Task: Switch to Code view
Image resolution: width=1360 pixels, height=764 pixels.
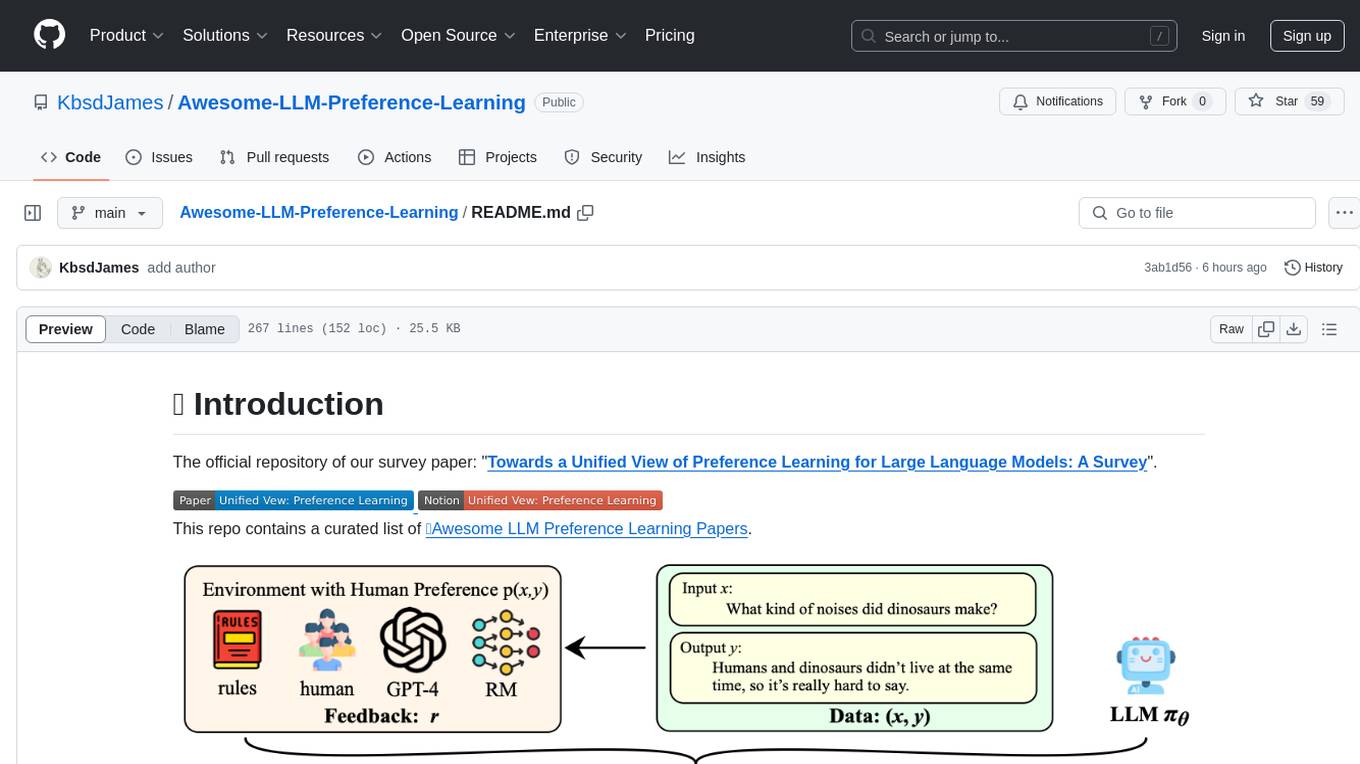Action: pos(138,329)
